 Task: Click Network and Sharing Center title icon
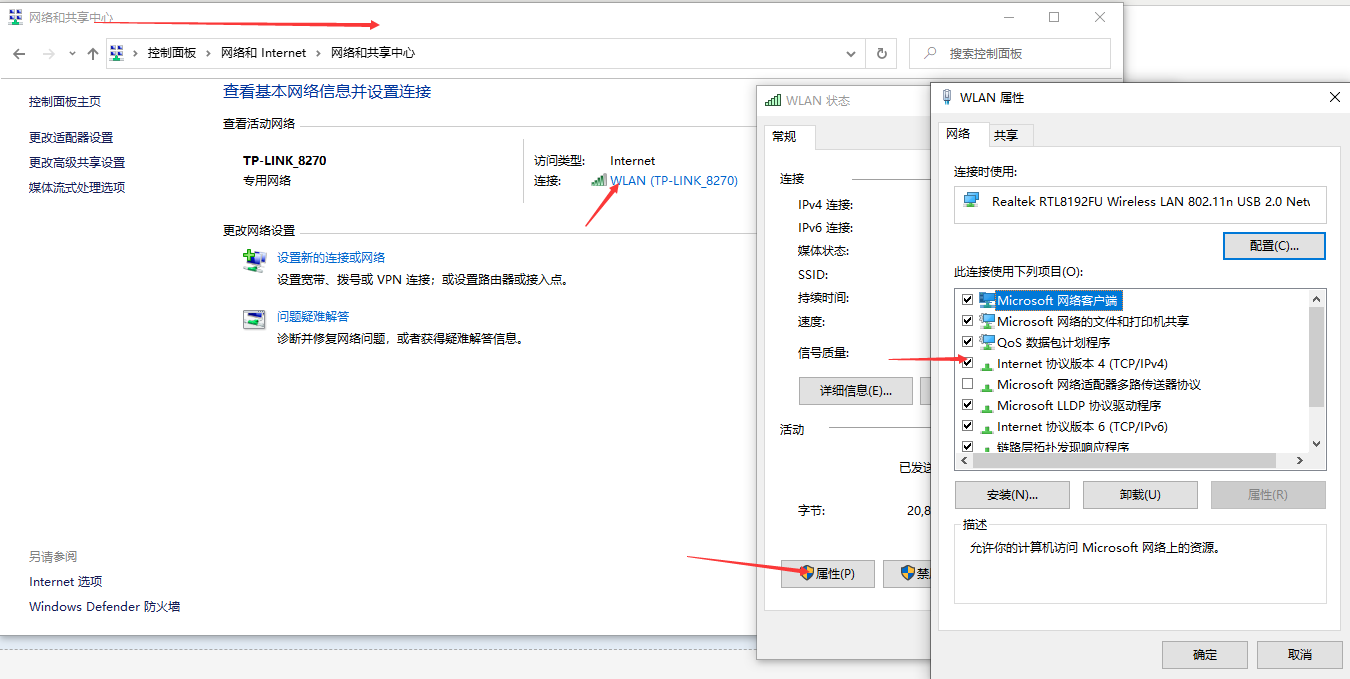(15, 17)
